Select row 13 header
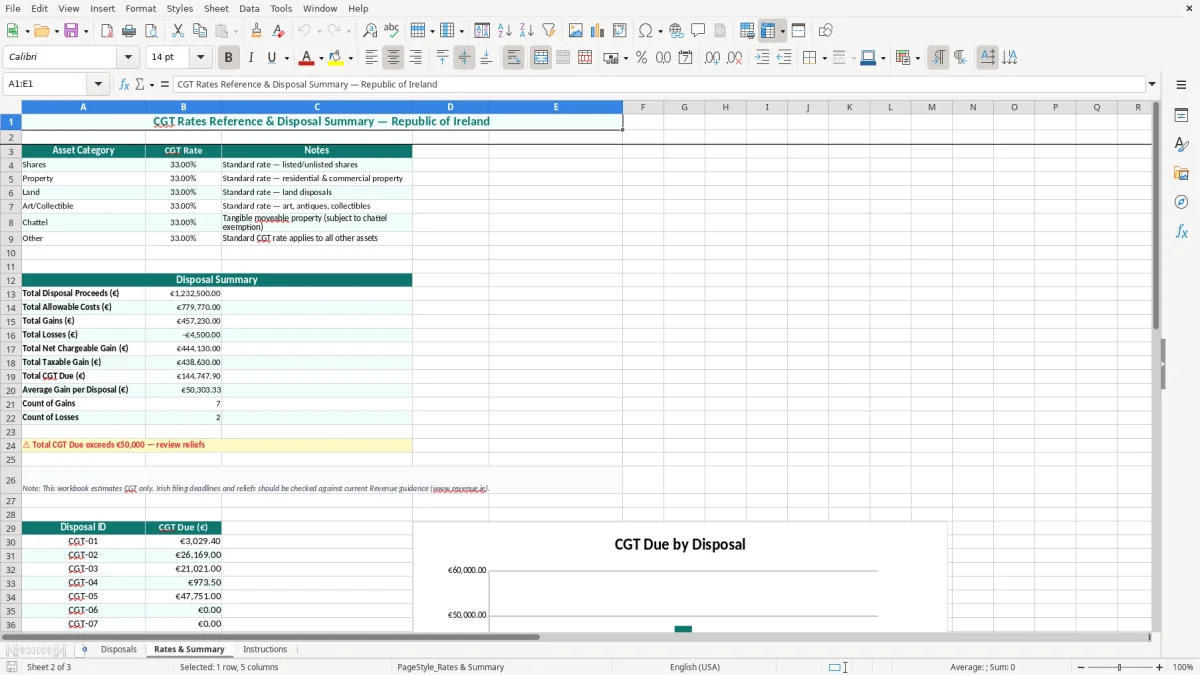The height and width of the screenshot is (675, 1200). point(10,293)
